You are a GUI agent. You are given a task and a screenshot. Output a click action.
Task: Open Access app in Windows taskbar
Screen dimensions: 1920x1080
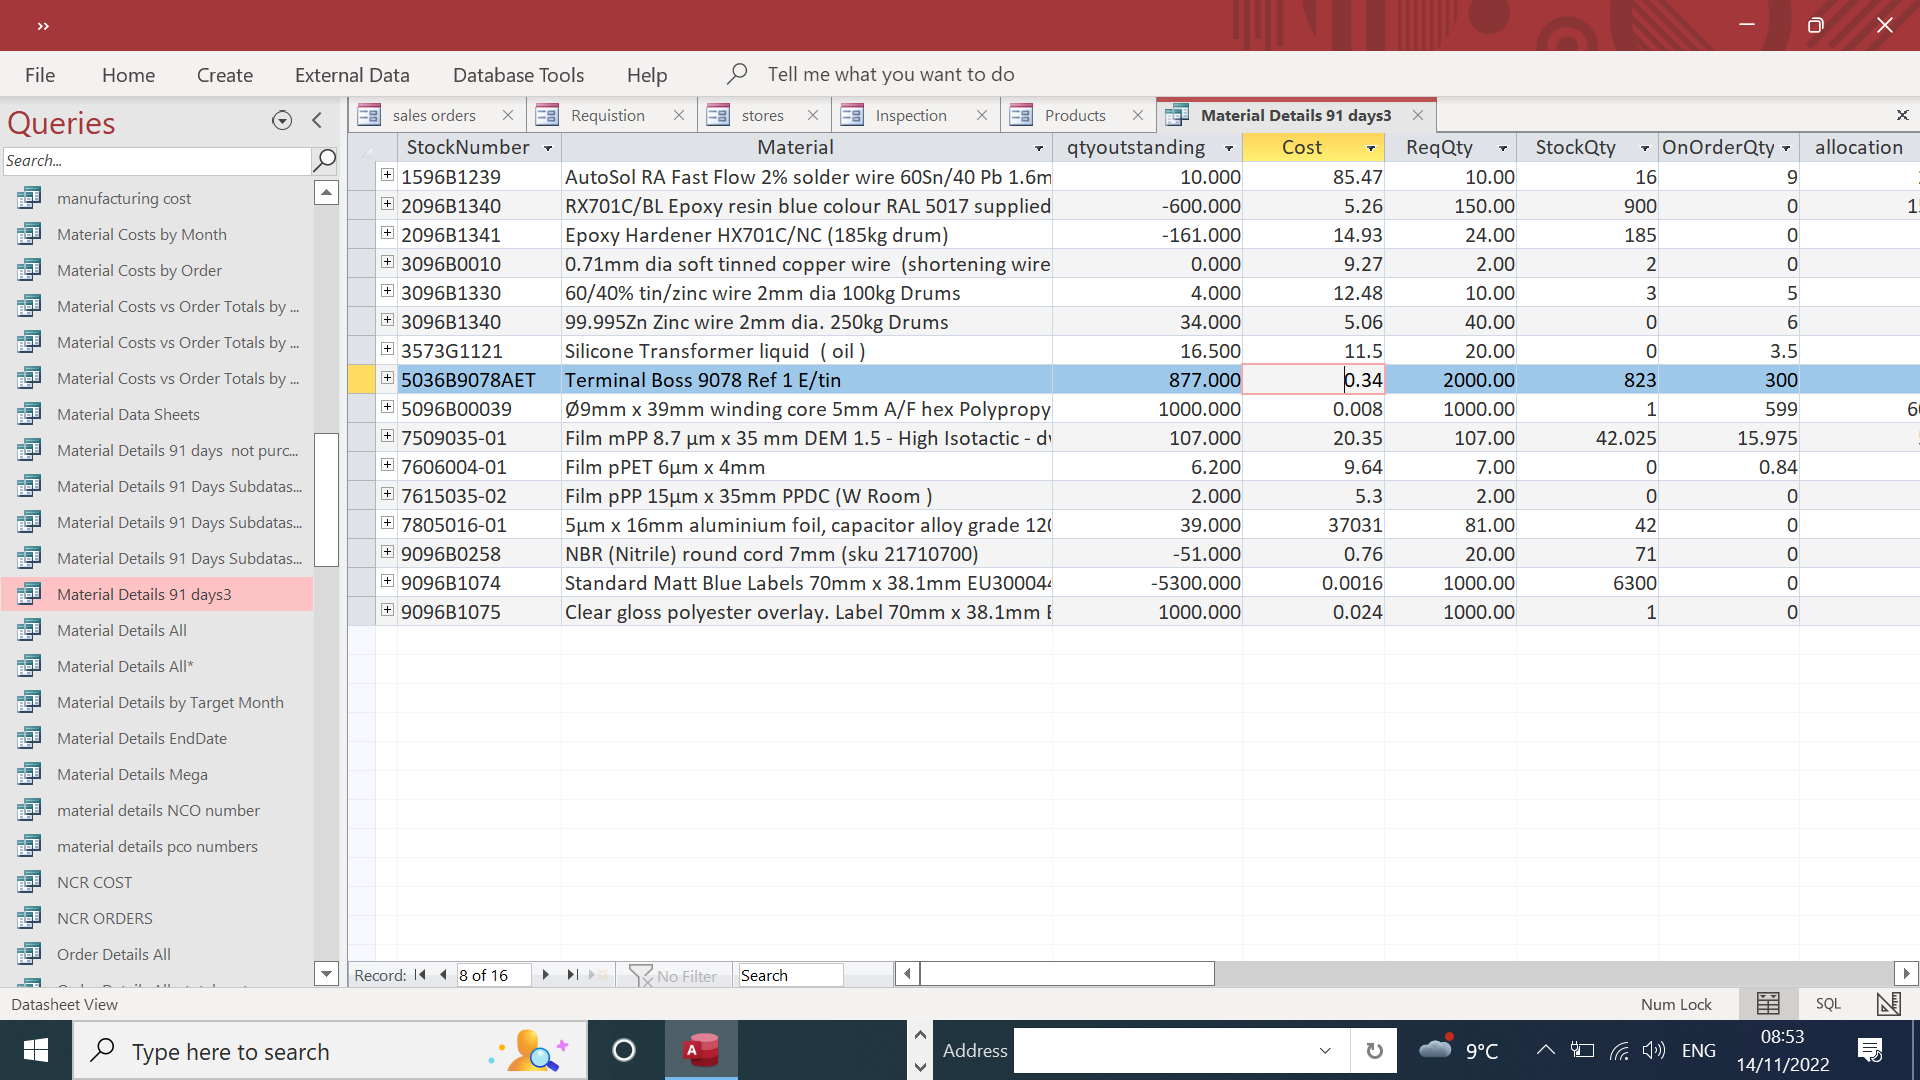tap(701, 1050)
